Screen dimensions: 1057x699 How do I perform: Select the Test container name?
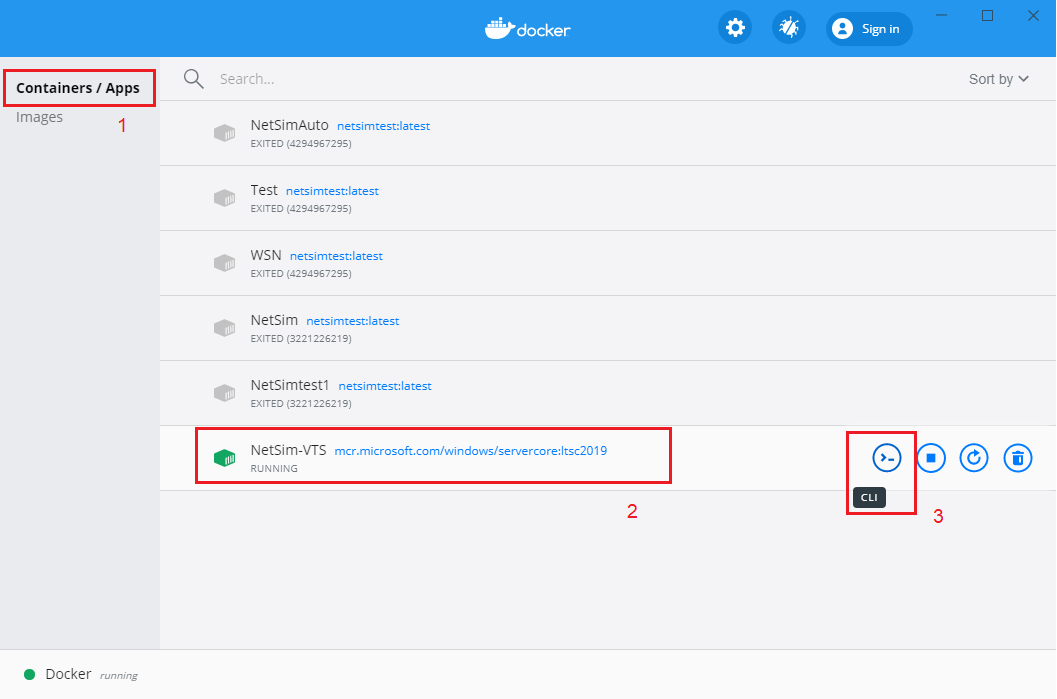(264, 190)
